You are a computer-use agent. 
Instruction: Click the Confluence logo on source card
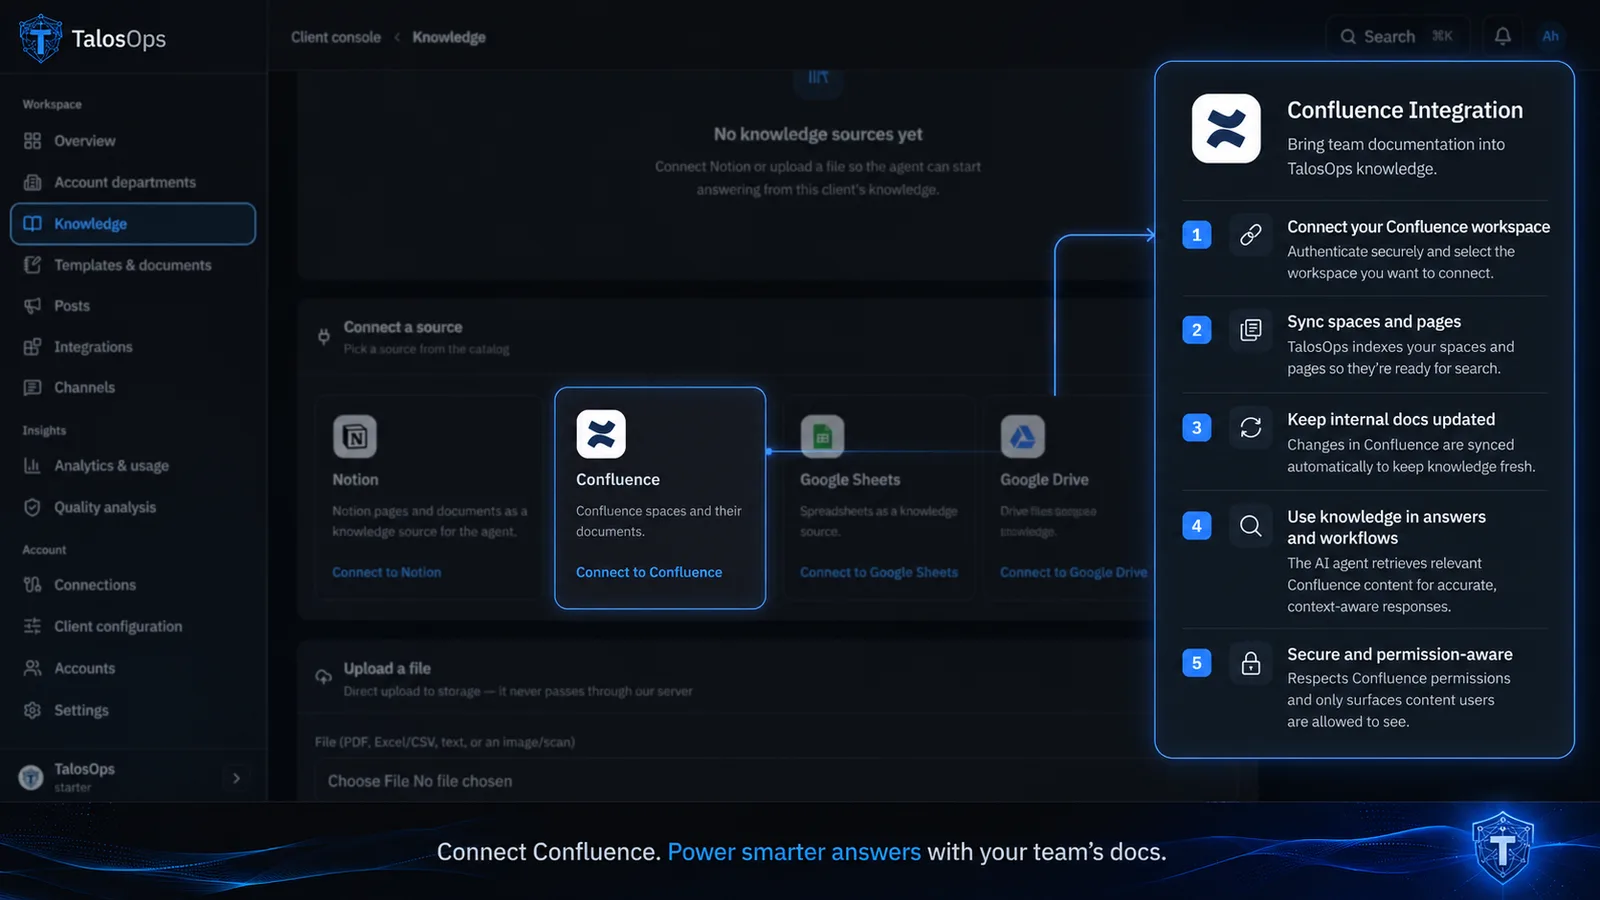tap(601, 434)
